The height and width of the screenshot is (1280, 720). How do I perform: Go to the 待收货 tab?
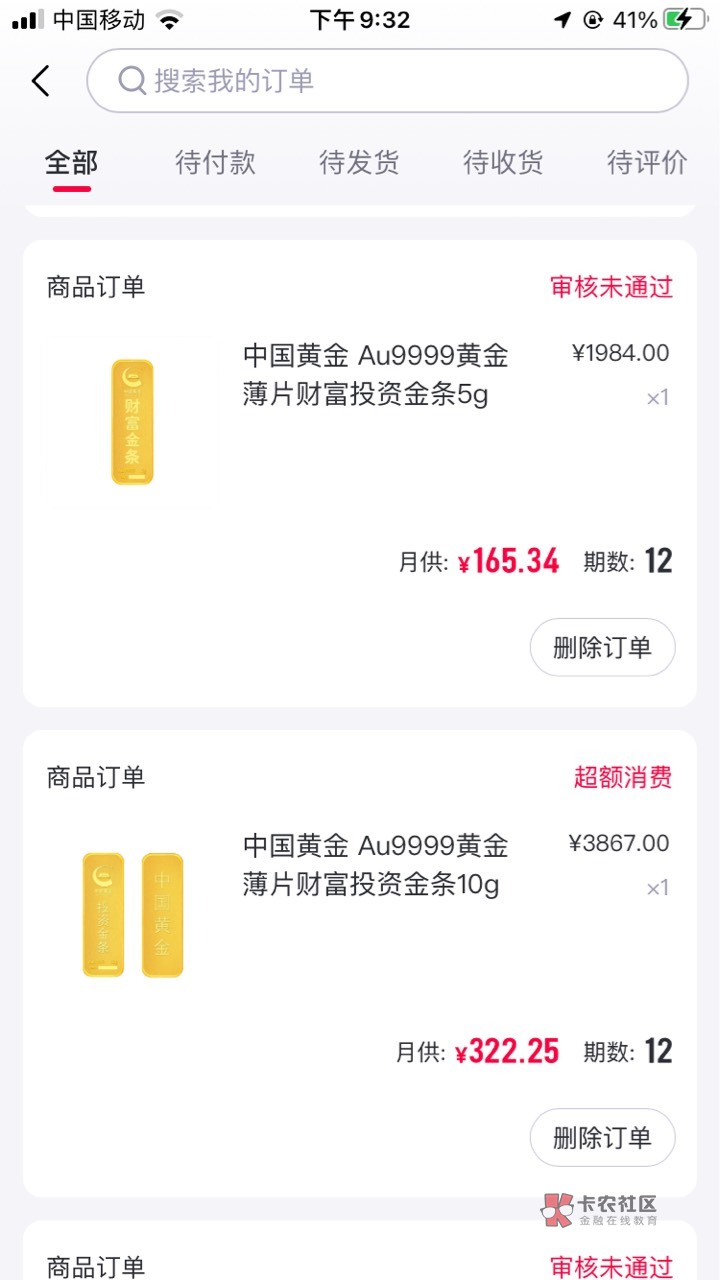(503, 163)
